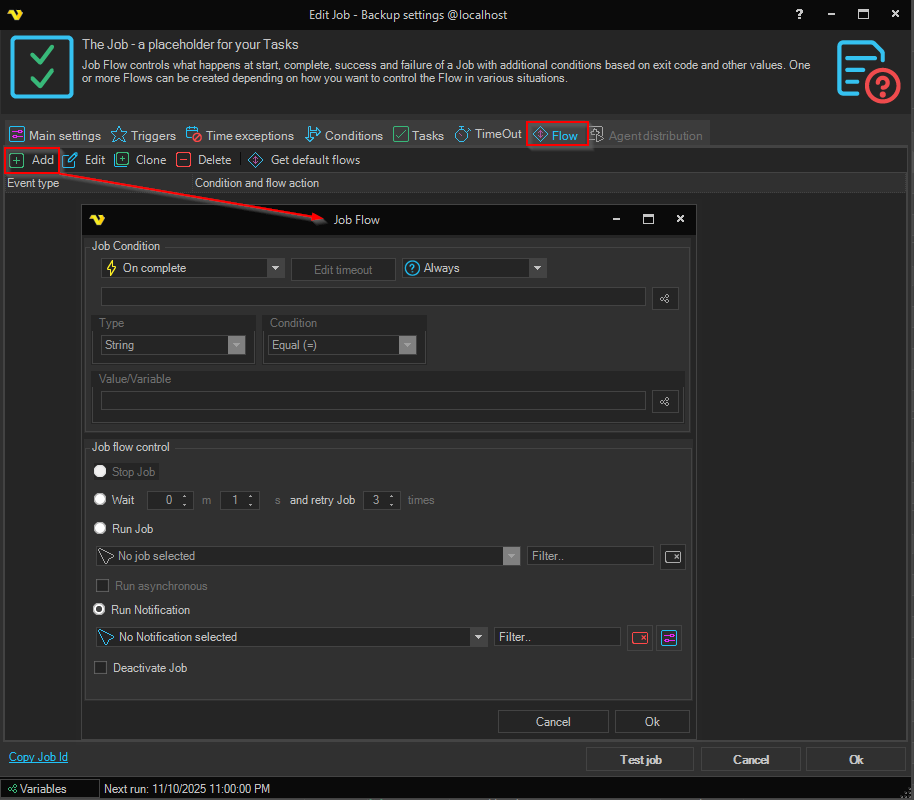Viewport: 914px width, 800px height.
Task: Click Get default flows icon
Action: [x=256, y=160]
